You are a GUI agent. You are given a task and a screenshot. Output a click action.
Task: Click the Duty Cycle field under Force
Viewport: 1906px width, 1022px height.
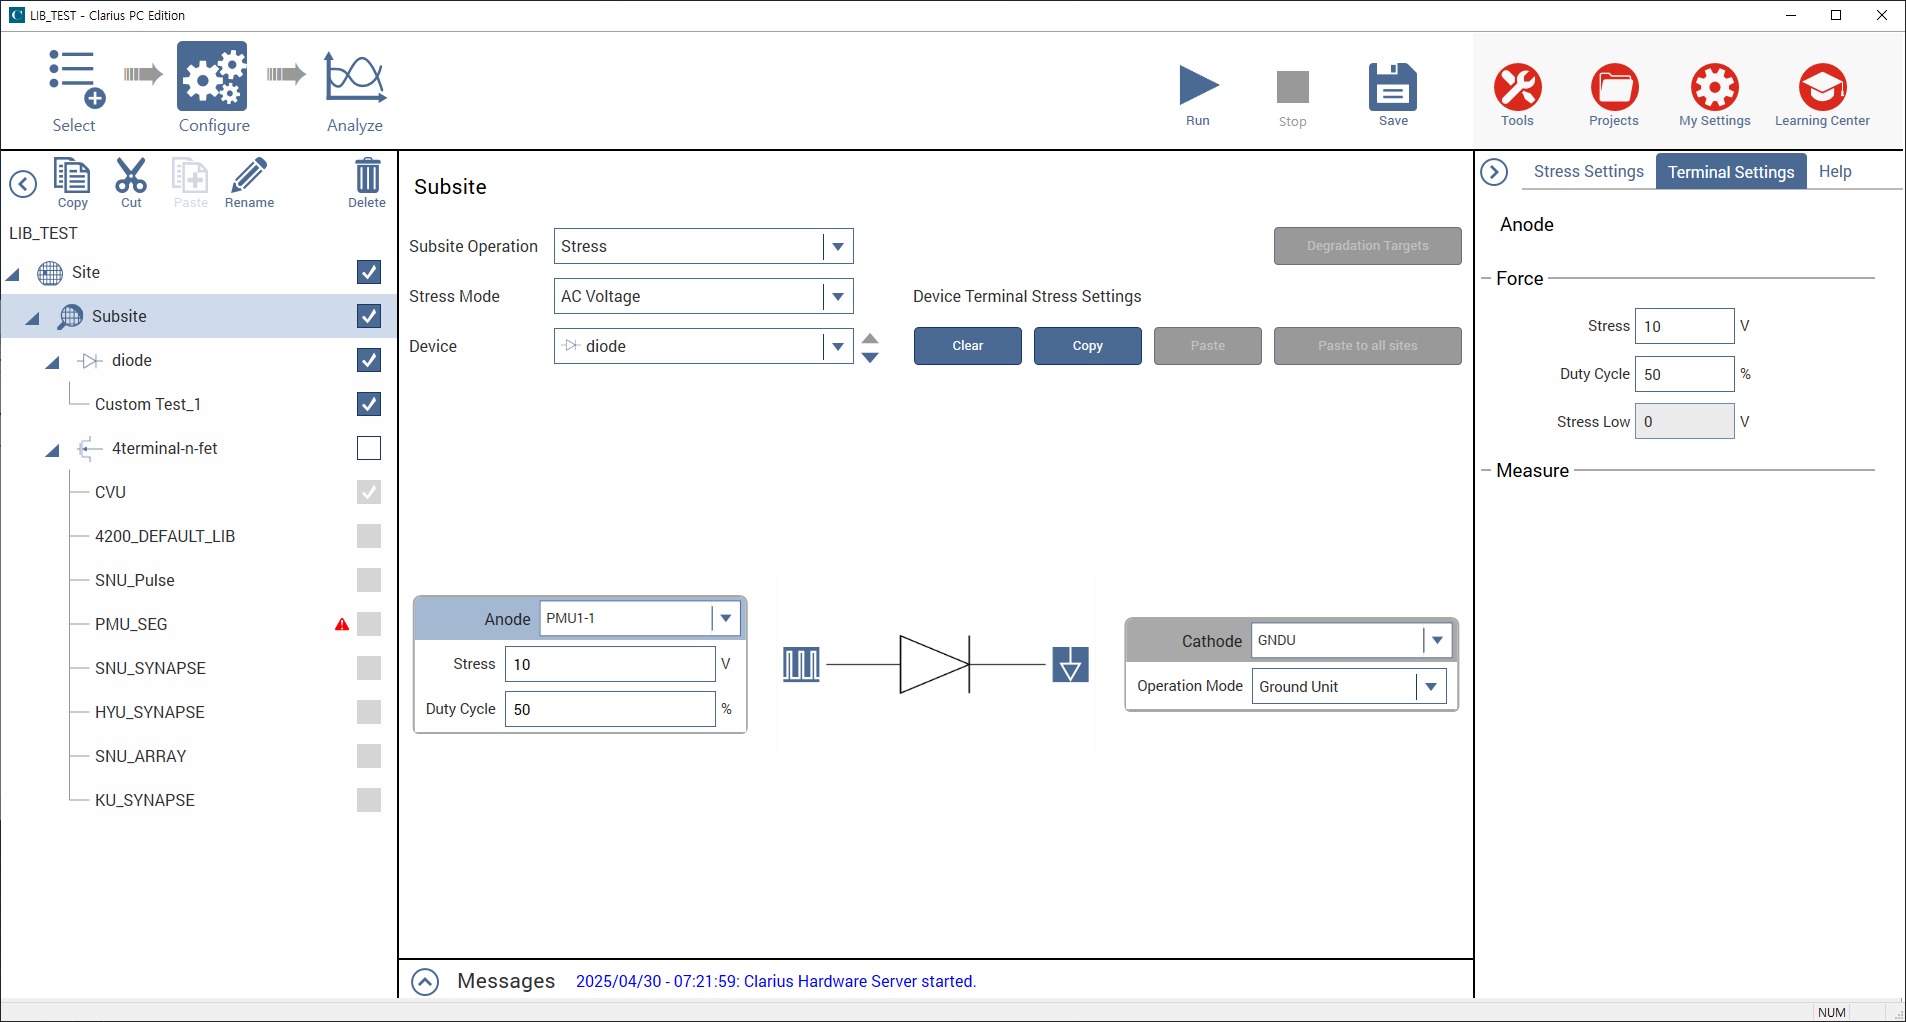coord(1684,374)
